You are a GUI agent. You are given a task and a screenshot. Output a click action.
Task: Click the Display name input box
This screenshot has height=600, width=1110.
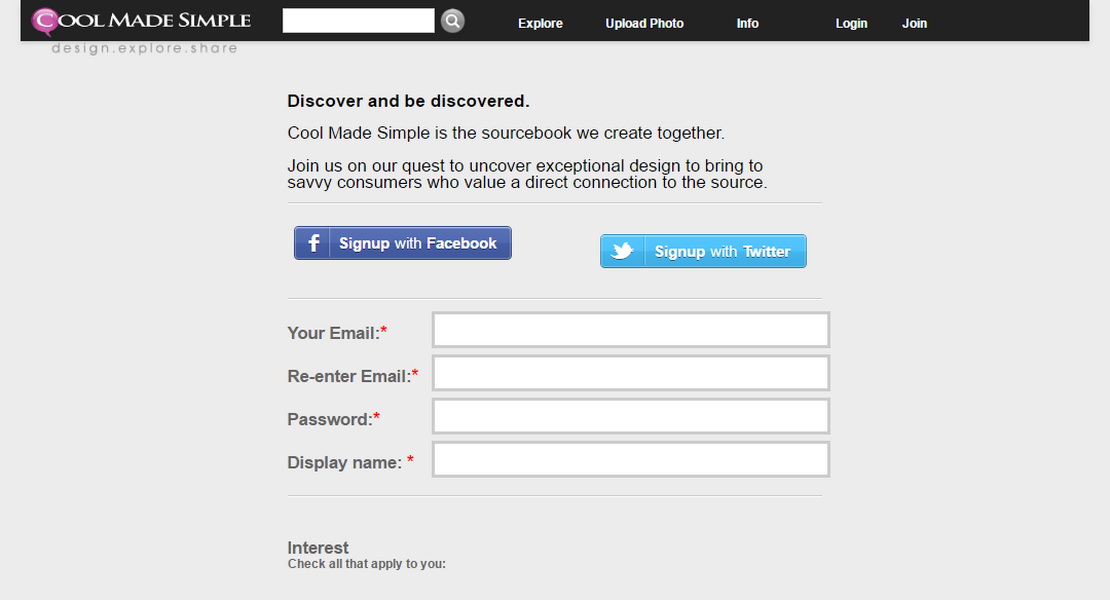point(630,459)
